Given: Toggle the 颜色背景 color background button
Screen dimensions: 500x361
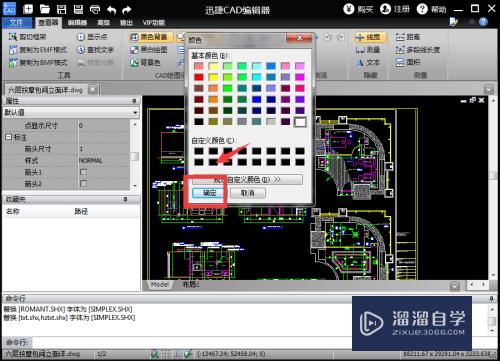Looking at the screenshot, I should 151,37.
